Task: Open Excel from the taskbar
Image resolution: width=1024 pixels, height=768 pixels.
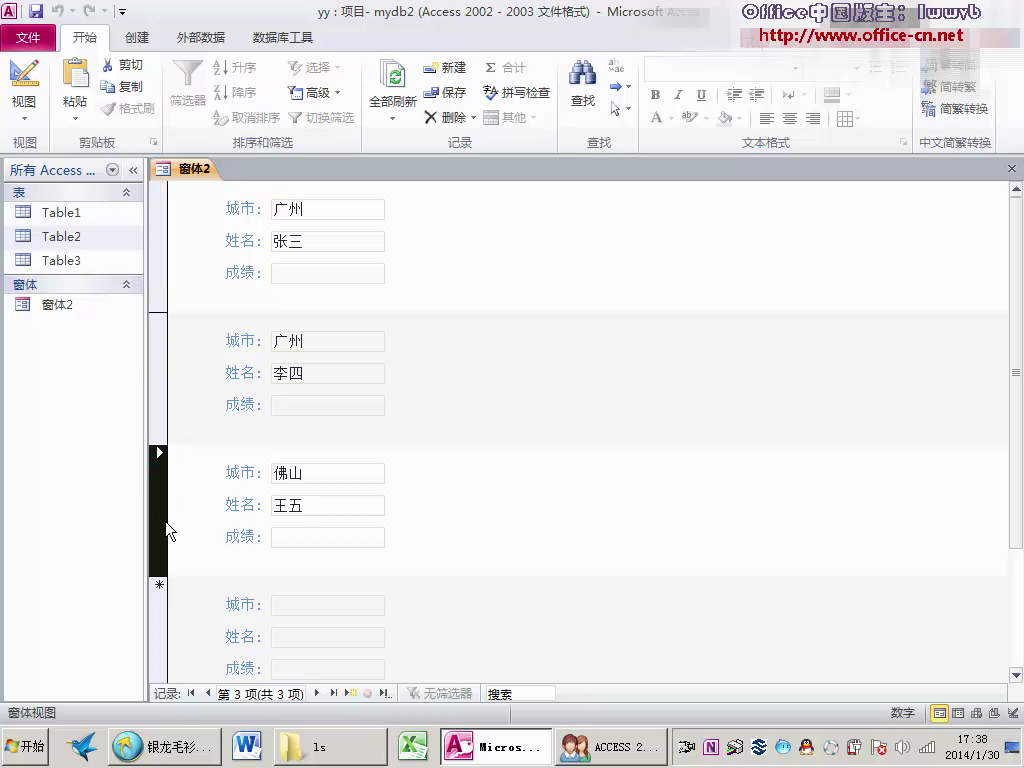Action: tap(413, 746)
